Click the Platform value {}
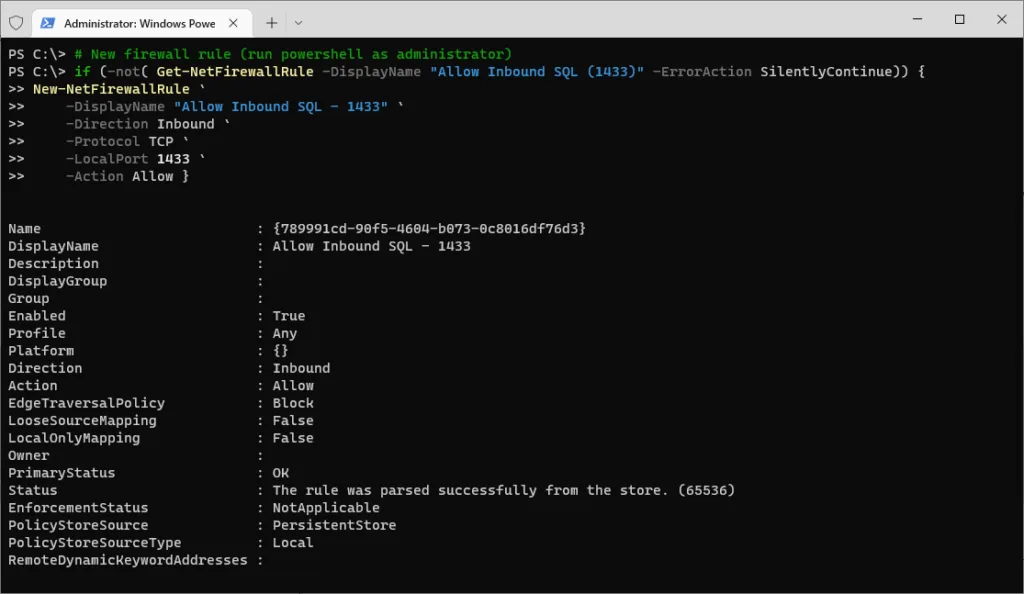The width and height of the screenshot is (1024, 594). pyautogui.click(x=281, y=351)
